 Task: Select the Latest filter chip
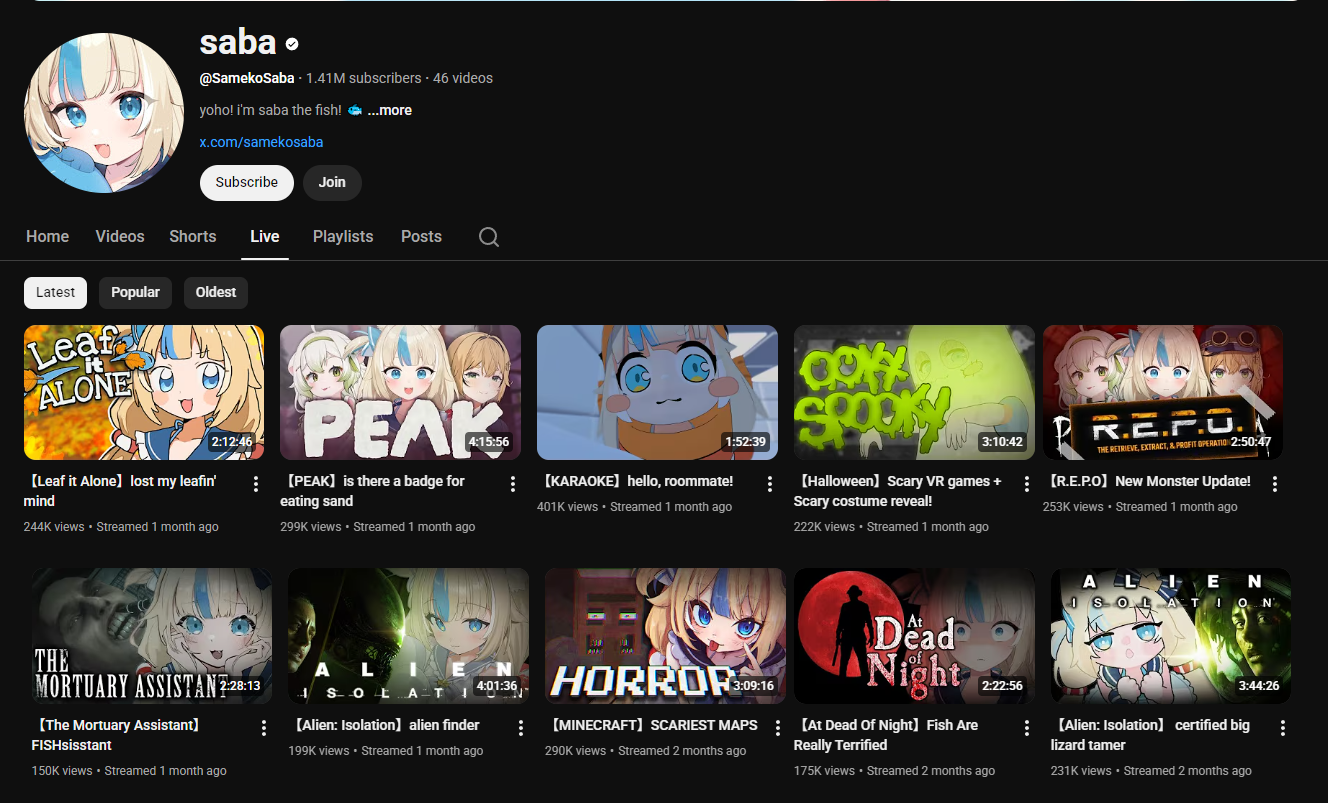55,293
